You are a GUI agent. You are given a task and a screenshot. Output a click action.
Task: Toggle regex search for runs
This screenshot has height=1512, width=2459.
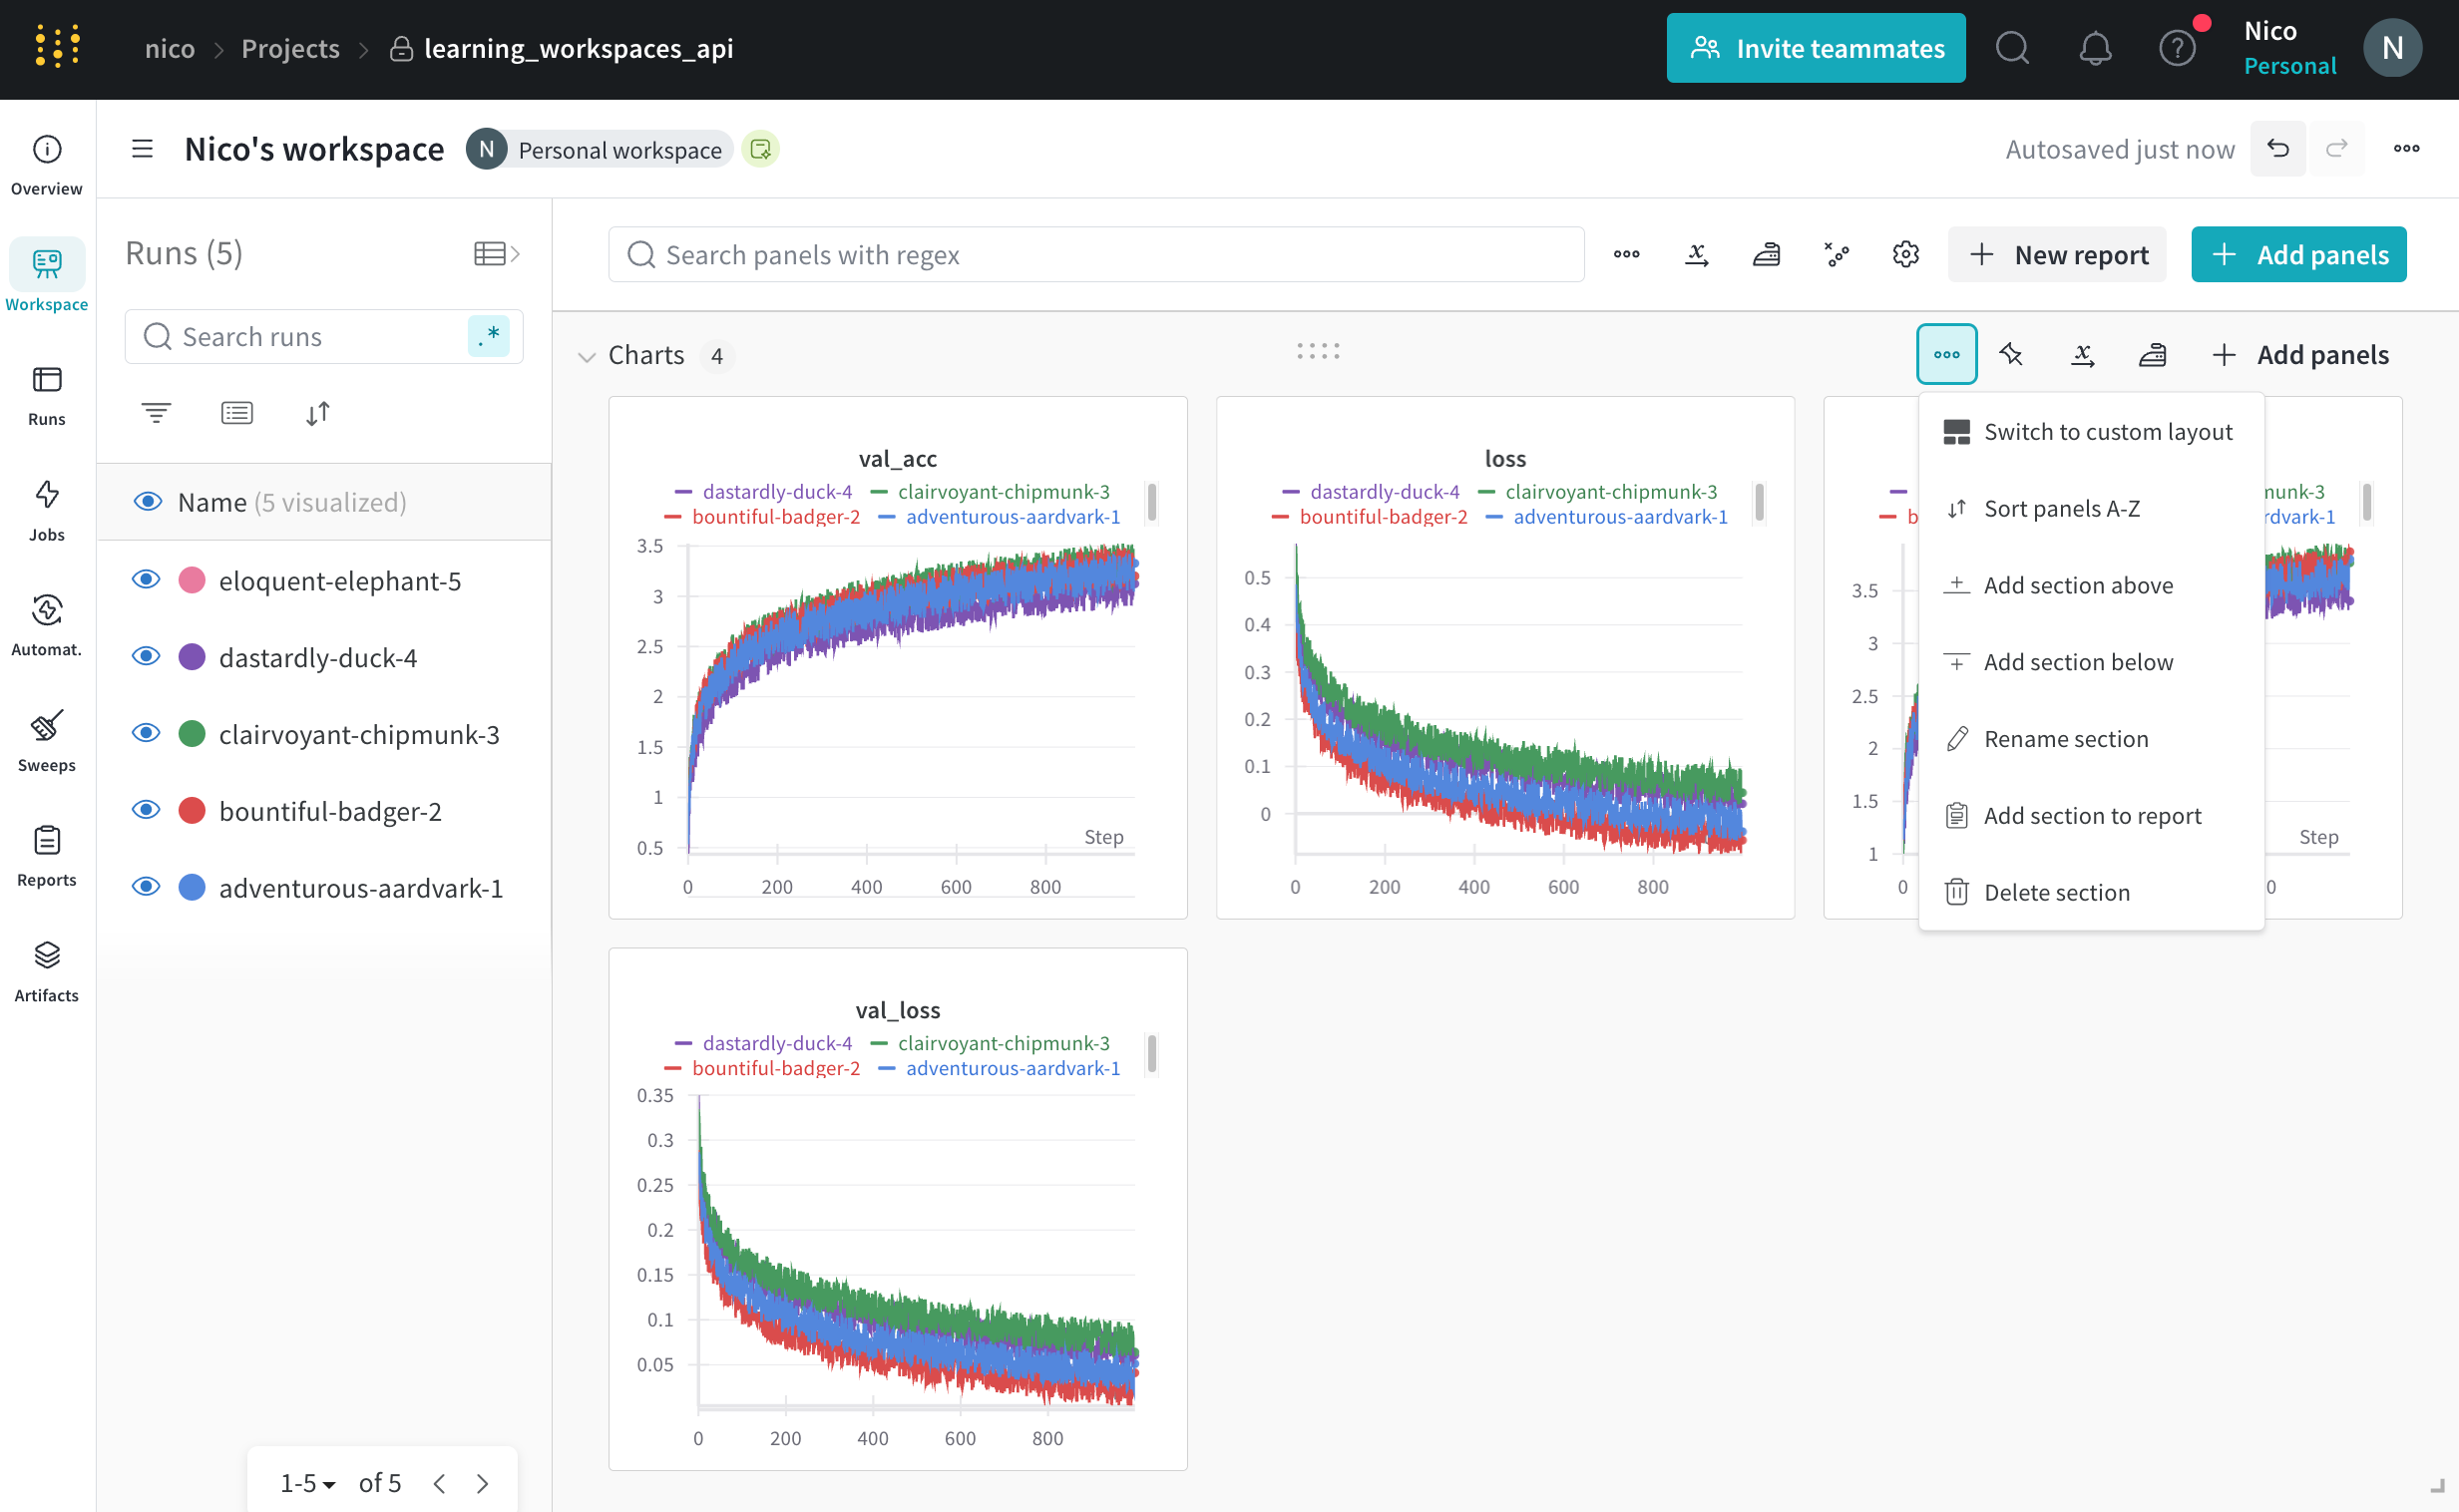coord(488,336)
